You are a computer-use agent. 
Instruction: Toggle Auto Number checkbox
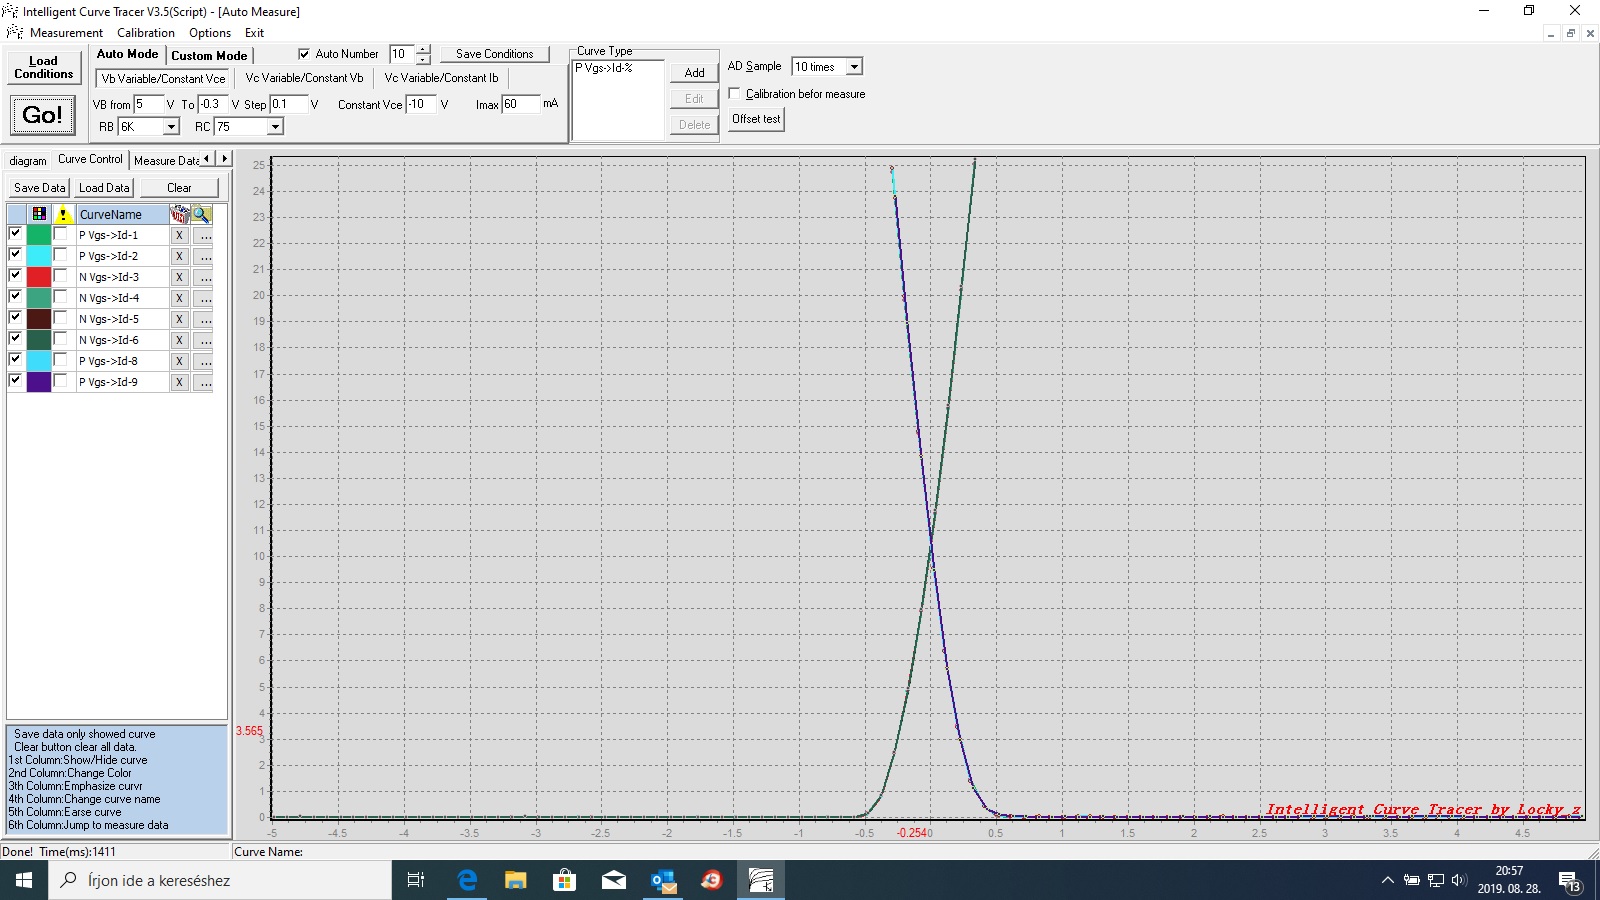tap(304, 54)
